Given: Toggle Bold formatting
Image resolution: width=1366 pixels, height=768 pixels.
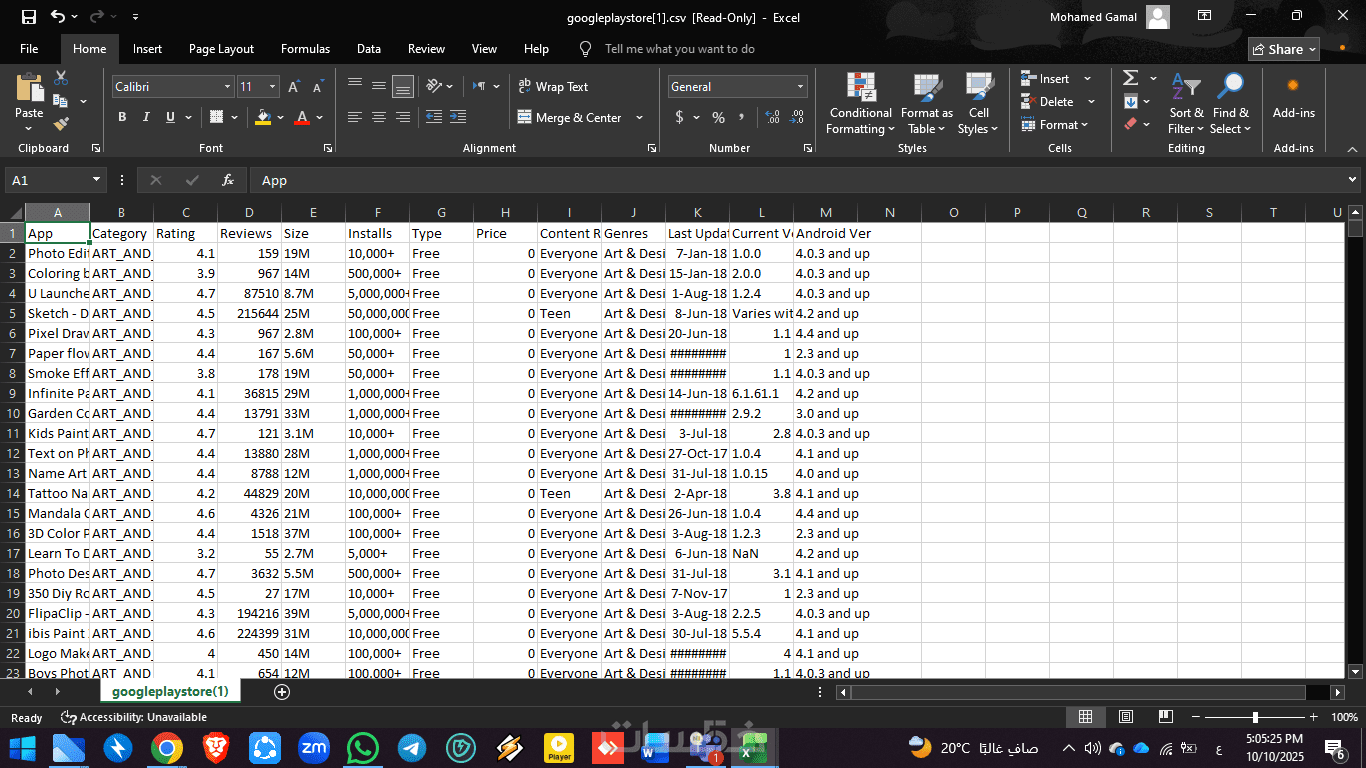Looking at the screenshot, I should click(x=122, y=117).
